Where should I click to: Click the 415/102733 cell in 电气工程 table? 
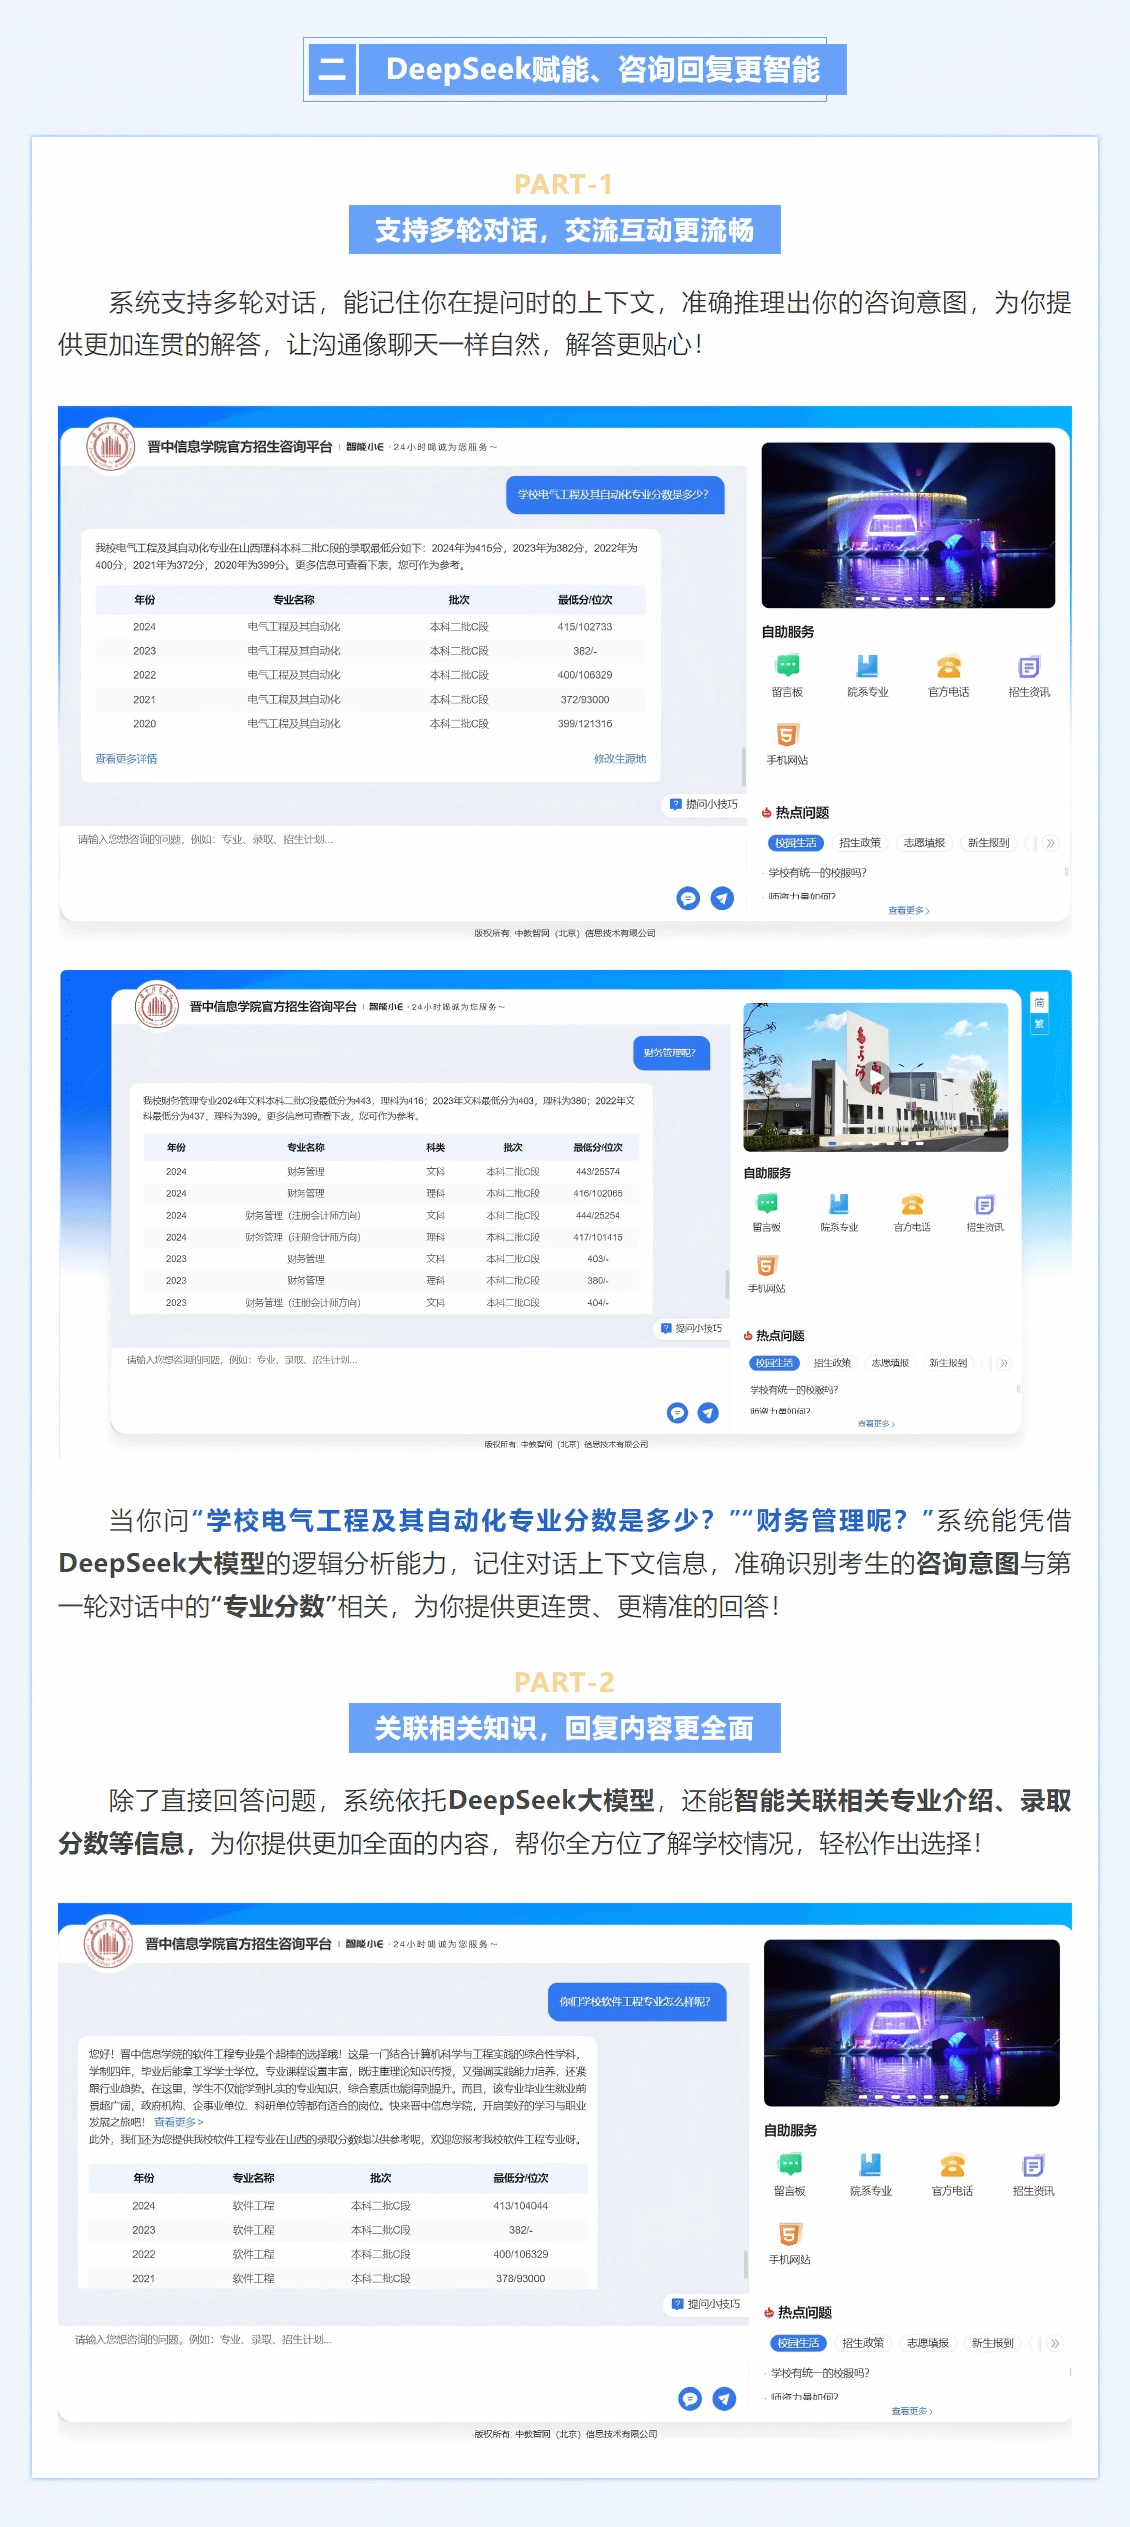(585, 627)
